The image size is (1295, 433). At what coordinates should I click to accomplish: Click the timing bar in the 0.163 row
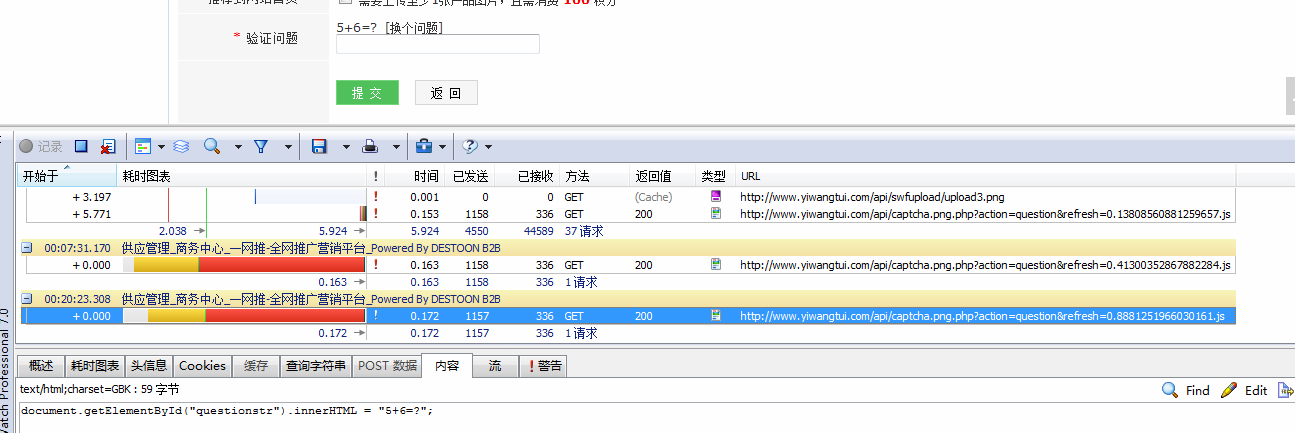click(244, 265)
